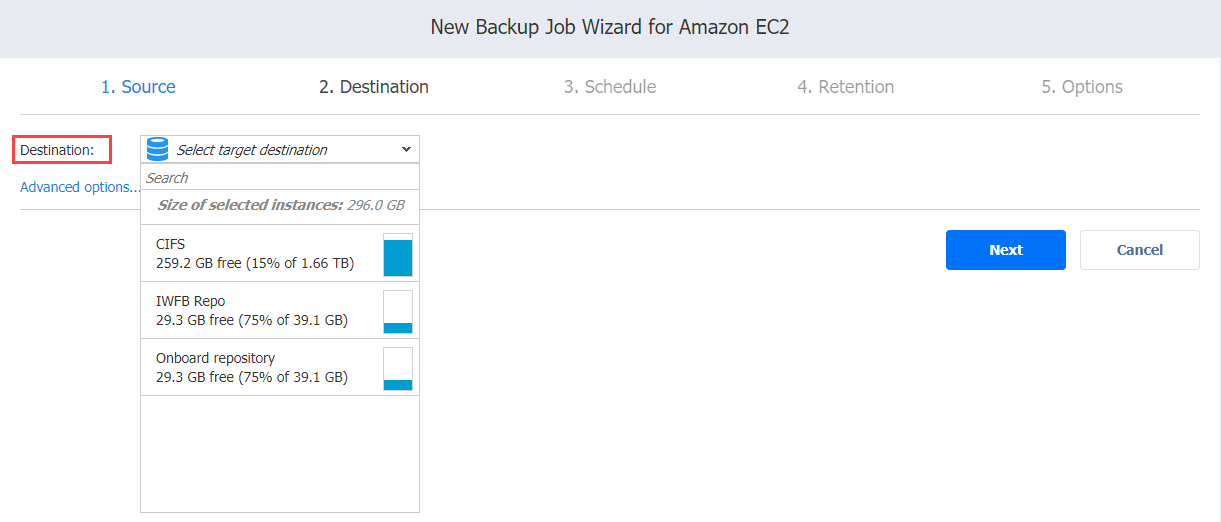Click the IWFB Repo storage usage bar
Viewport: 1221px width, 522px height.
(398, 312)
